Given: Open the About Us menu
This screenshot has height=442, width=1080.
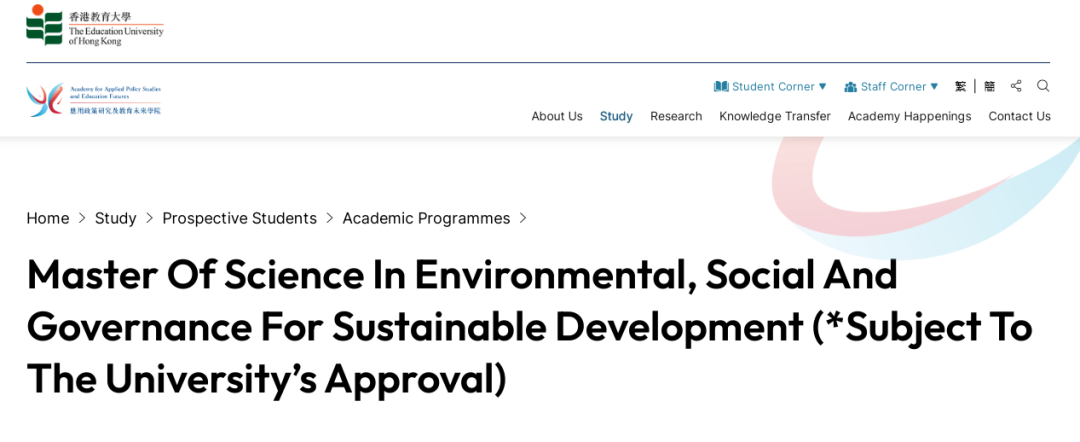Looking at the screenshot, I should (557, 116).
